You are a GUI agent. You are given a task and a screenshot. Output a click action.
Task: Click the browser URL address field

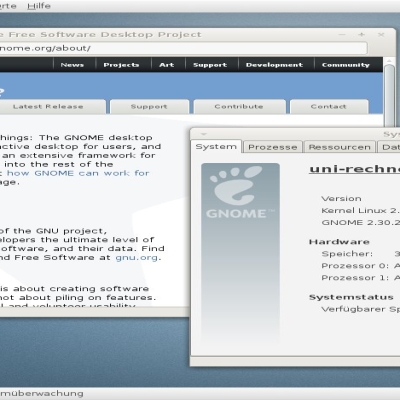[x=183, y=48]
